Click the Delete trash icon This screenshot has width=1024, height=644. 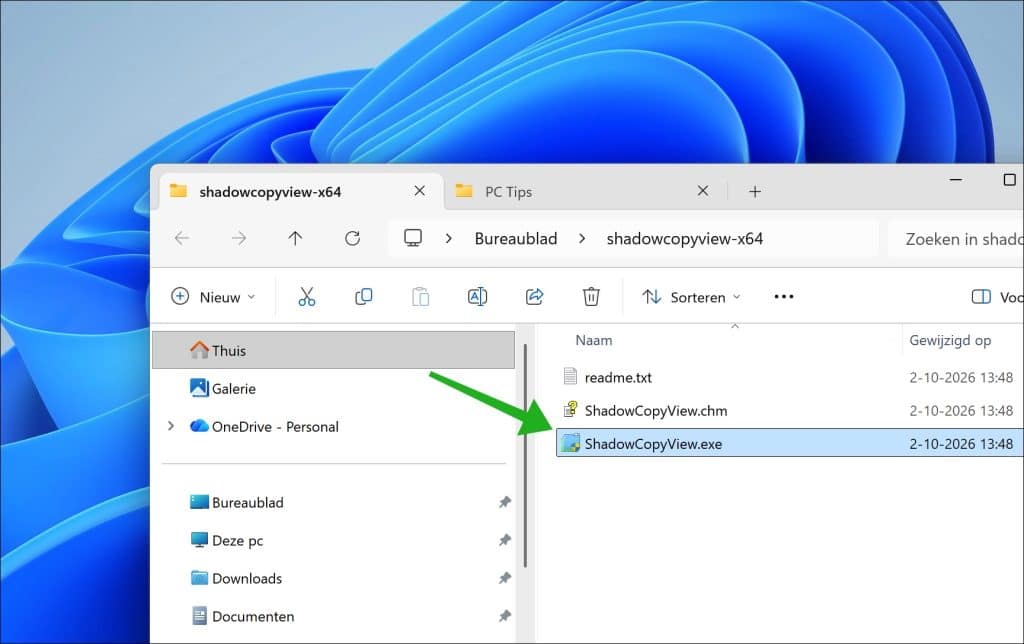(x=591, y=297)
